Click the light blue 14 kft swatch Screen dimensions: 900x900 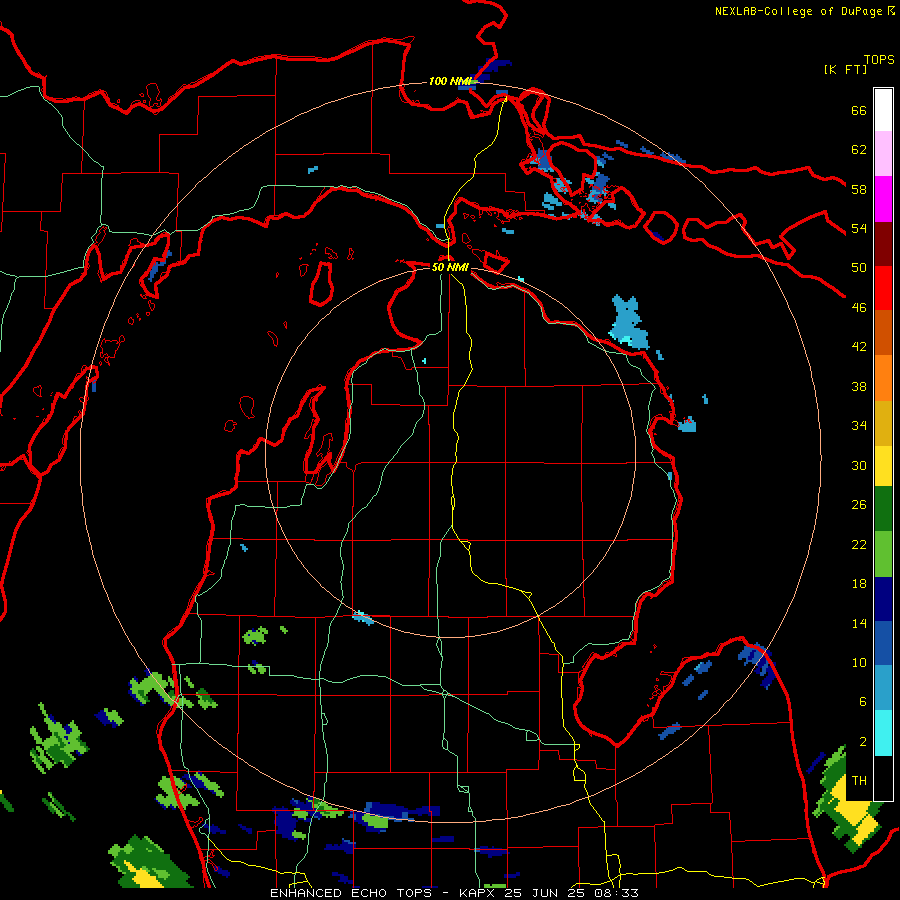(x=883, y=688)
